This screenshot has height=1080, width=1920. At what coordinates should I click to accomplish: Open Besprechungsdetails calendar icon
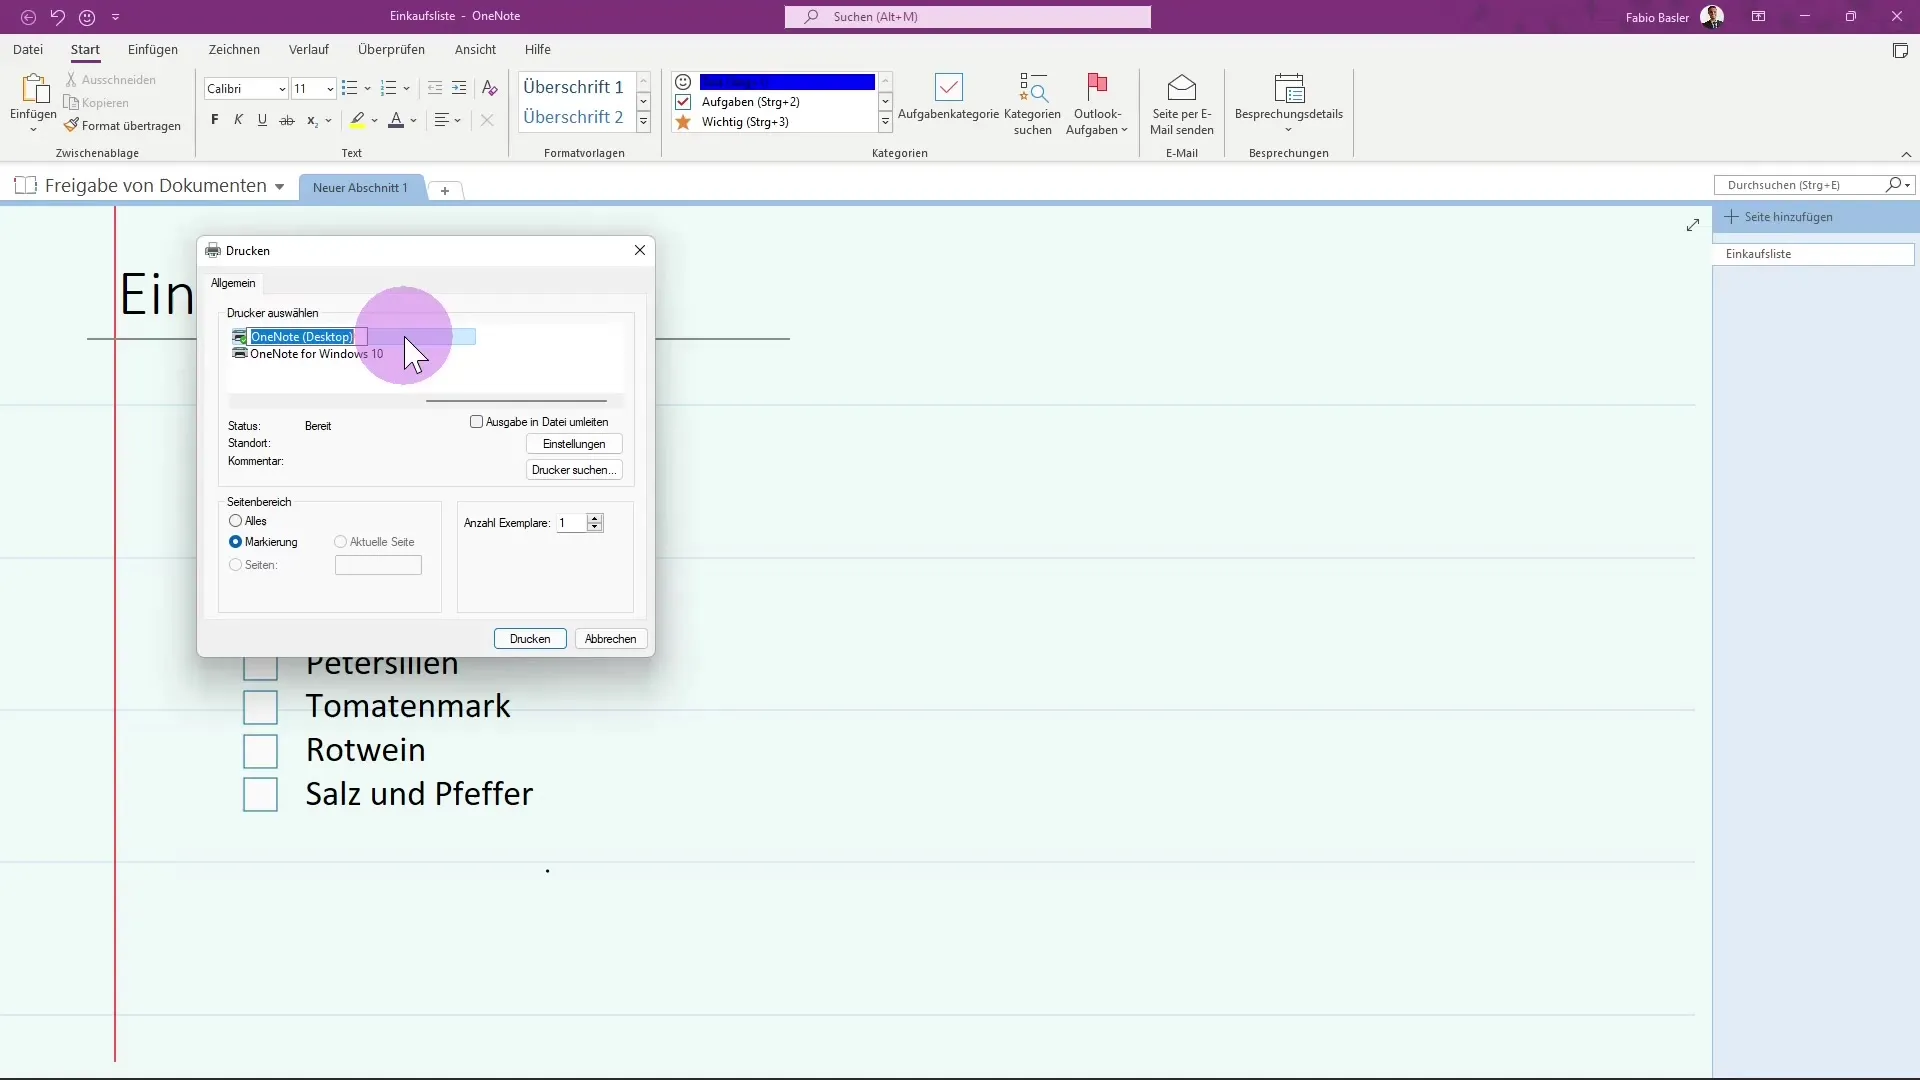pyautogui.click(x=1289, y=88)
